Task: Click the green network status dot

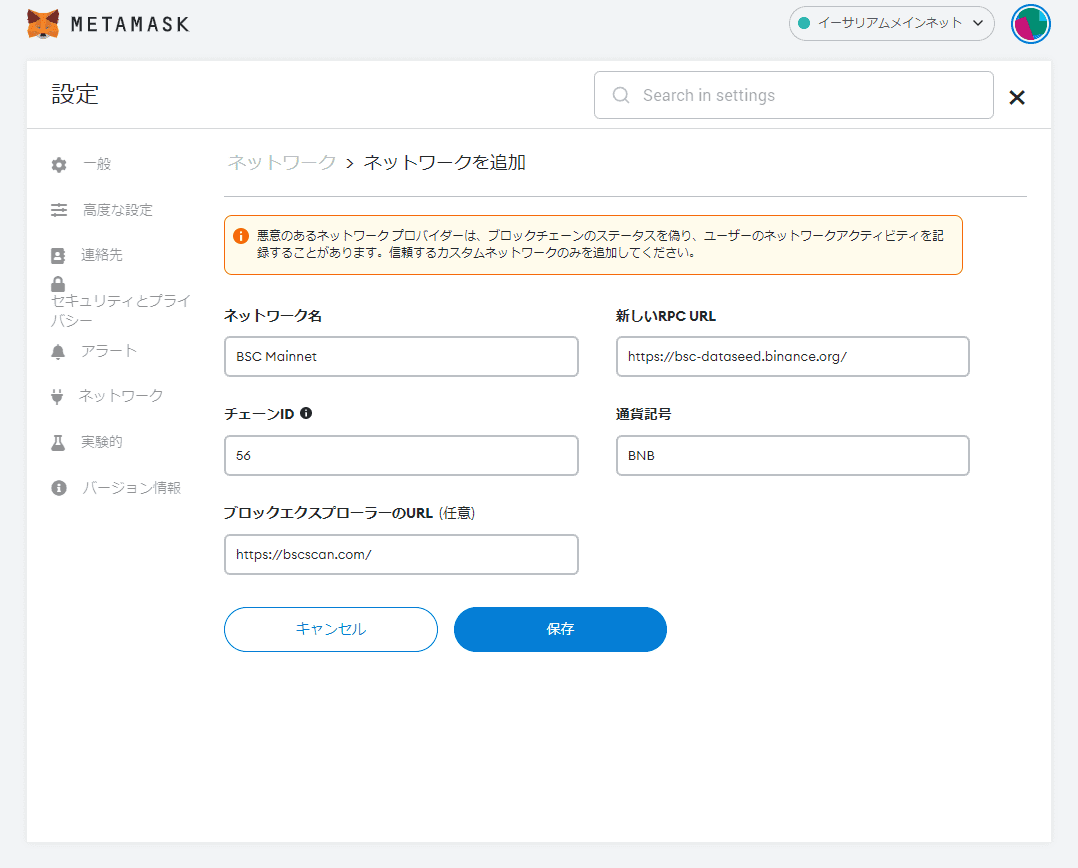Action: 804,23
